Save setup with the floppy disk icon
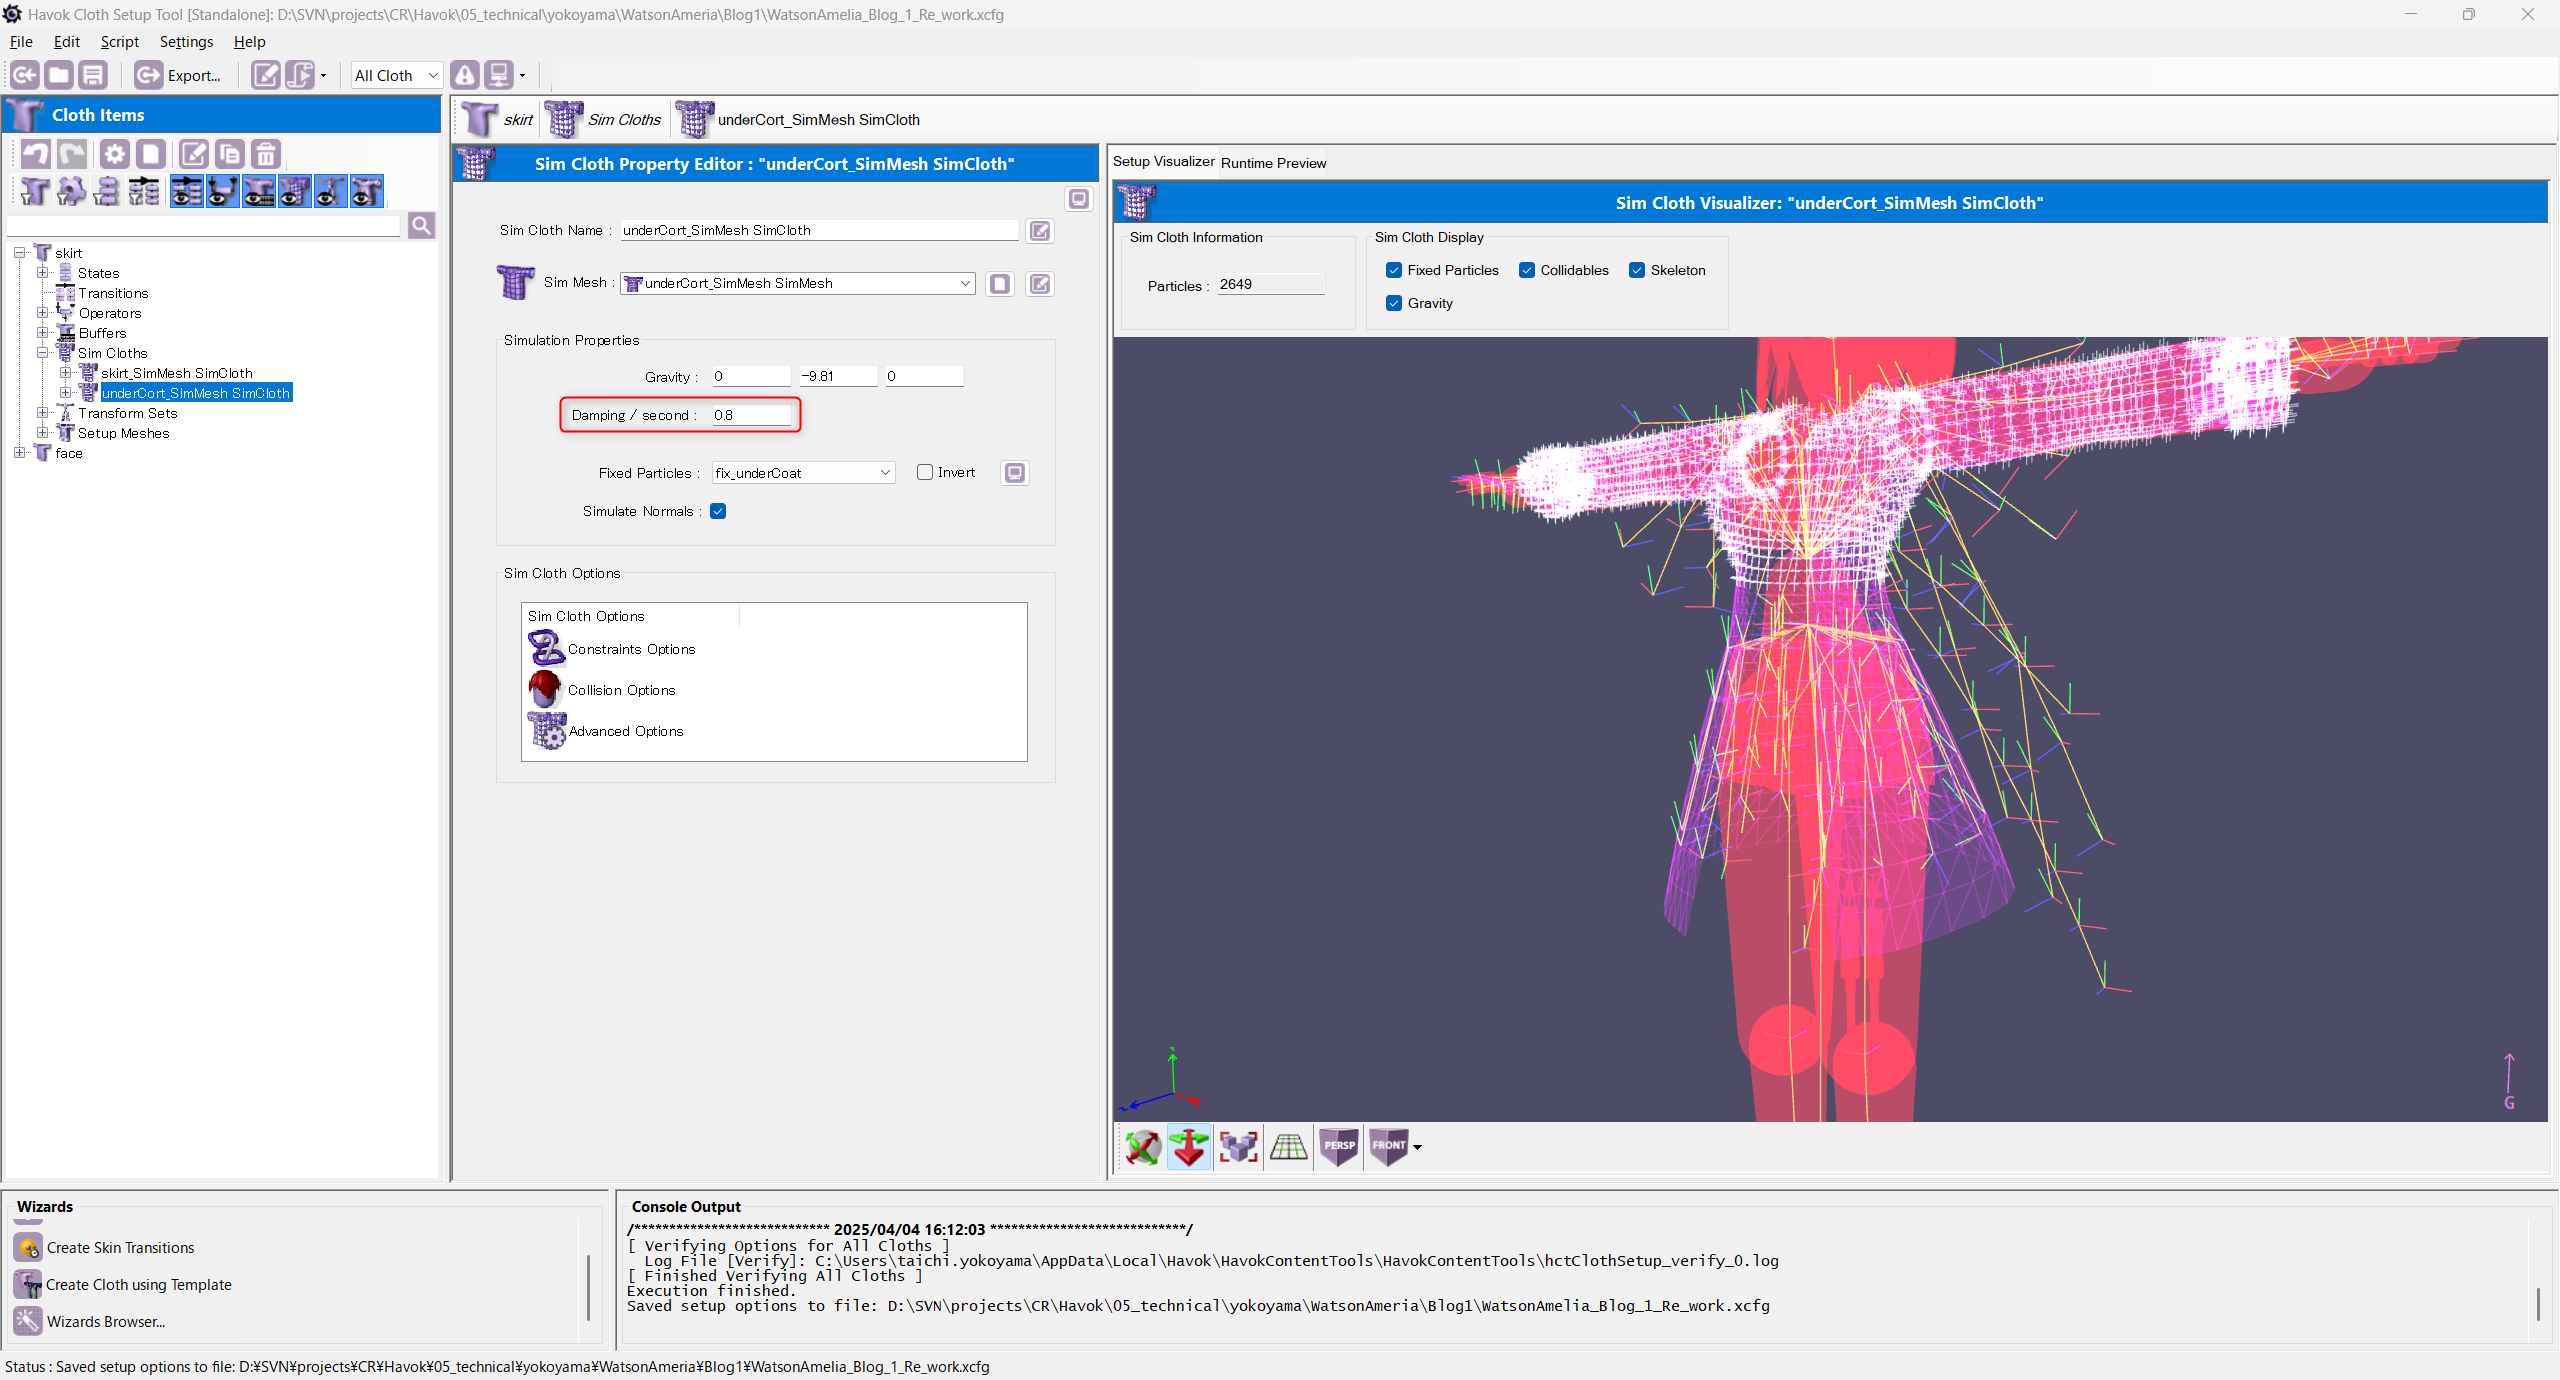2560x1380 pixels. tap(93, 75)
